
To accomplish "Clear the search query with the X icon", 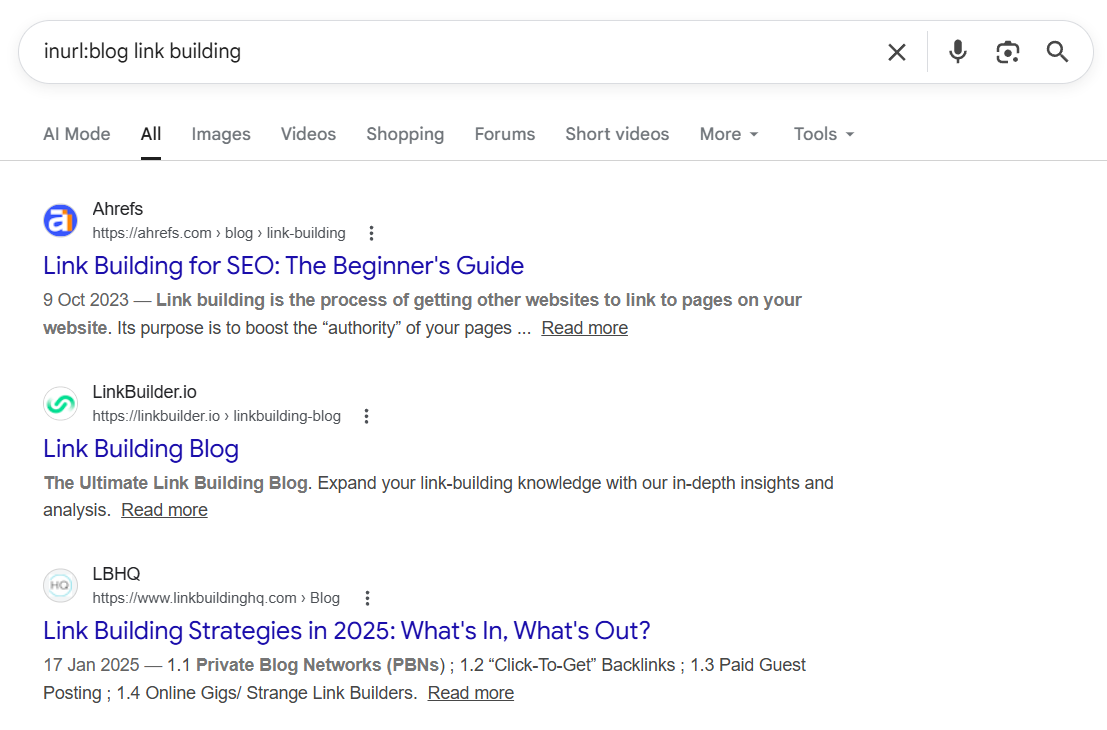I will tap(897, 51).
